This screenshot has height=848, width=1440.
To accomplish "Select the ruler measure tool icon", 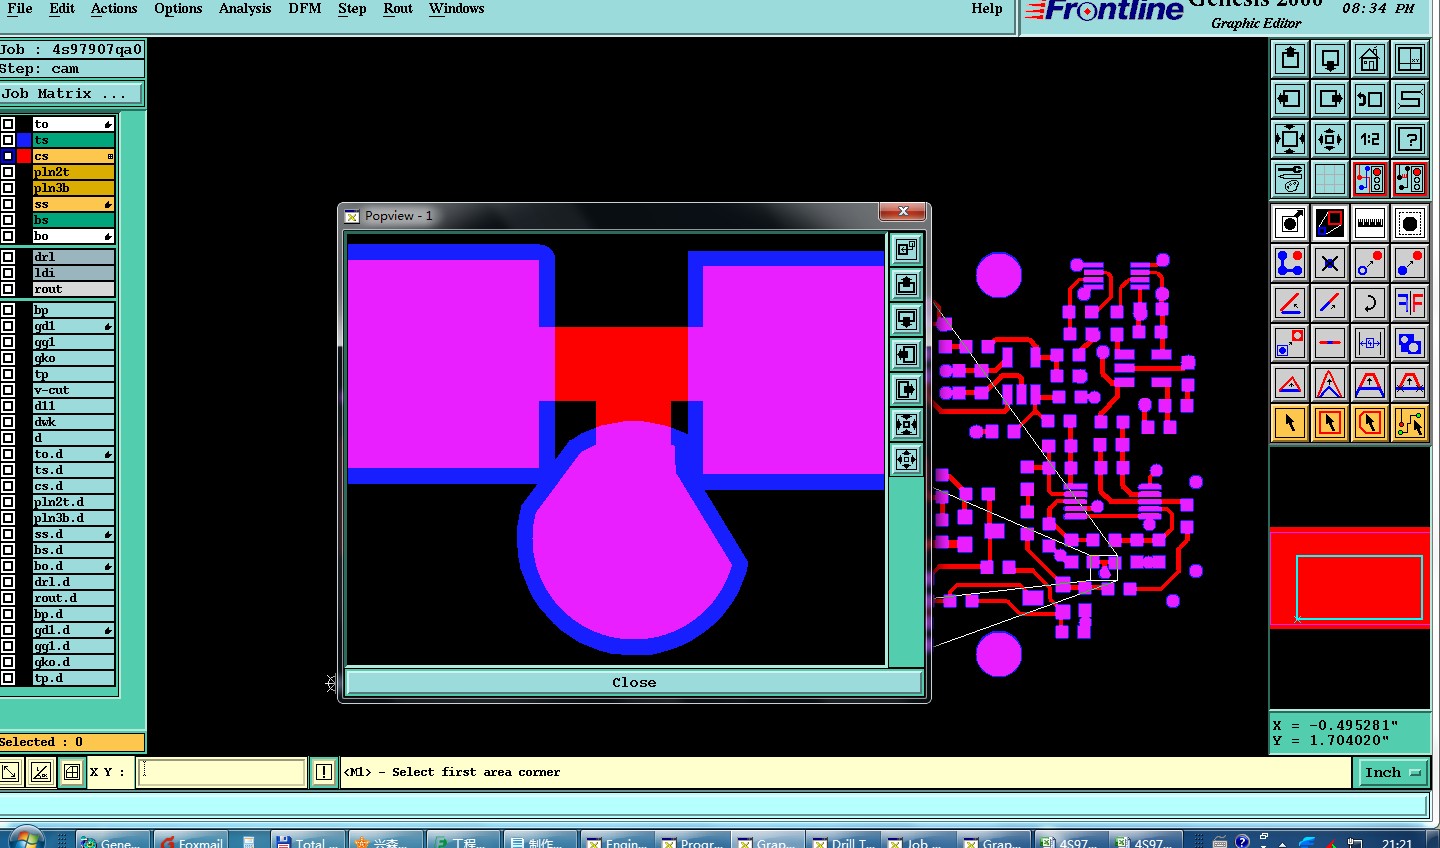I will click(x=1370, y=223).
